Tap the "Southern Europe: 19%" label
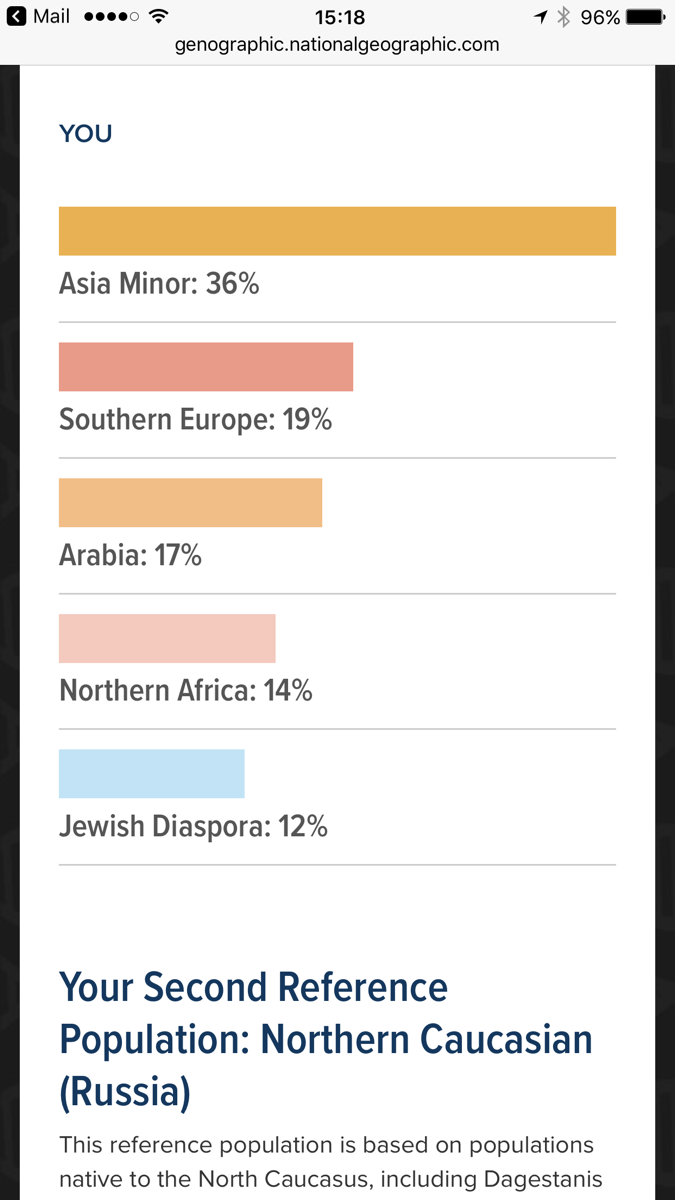The width and height of the screenshot is (675, 1200). pos(195,419)
